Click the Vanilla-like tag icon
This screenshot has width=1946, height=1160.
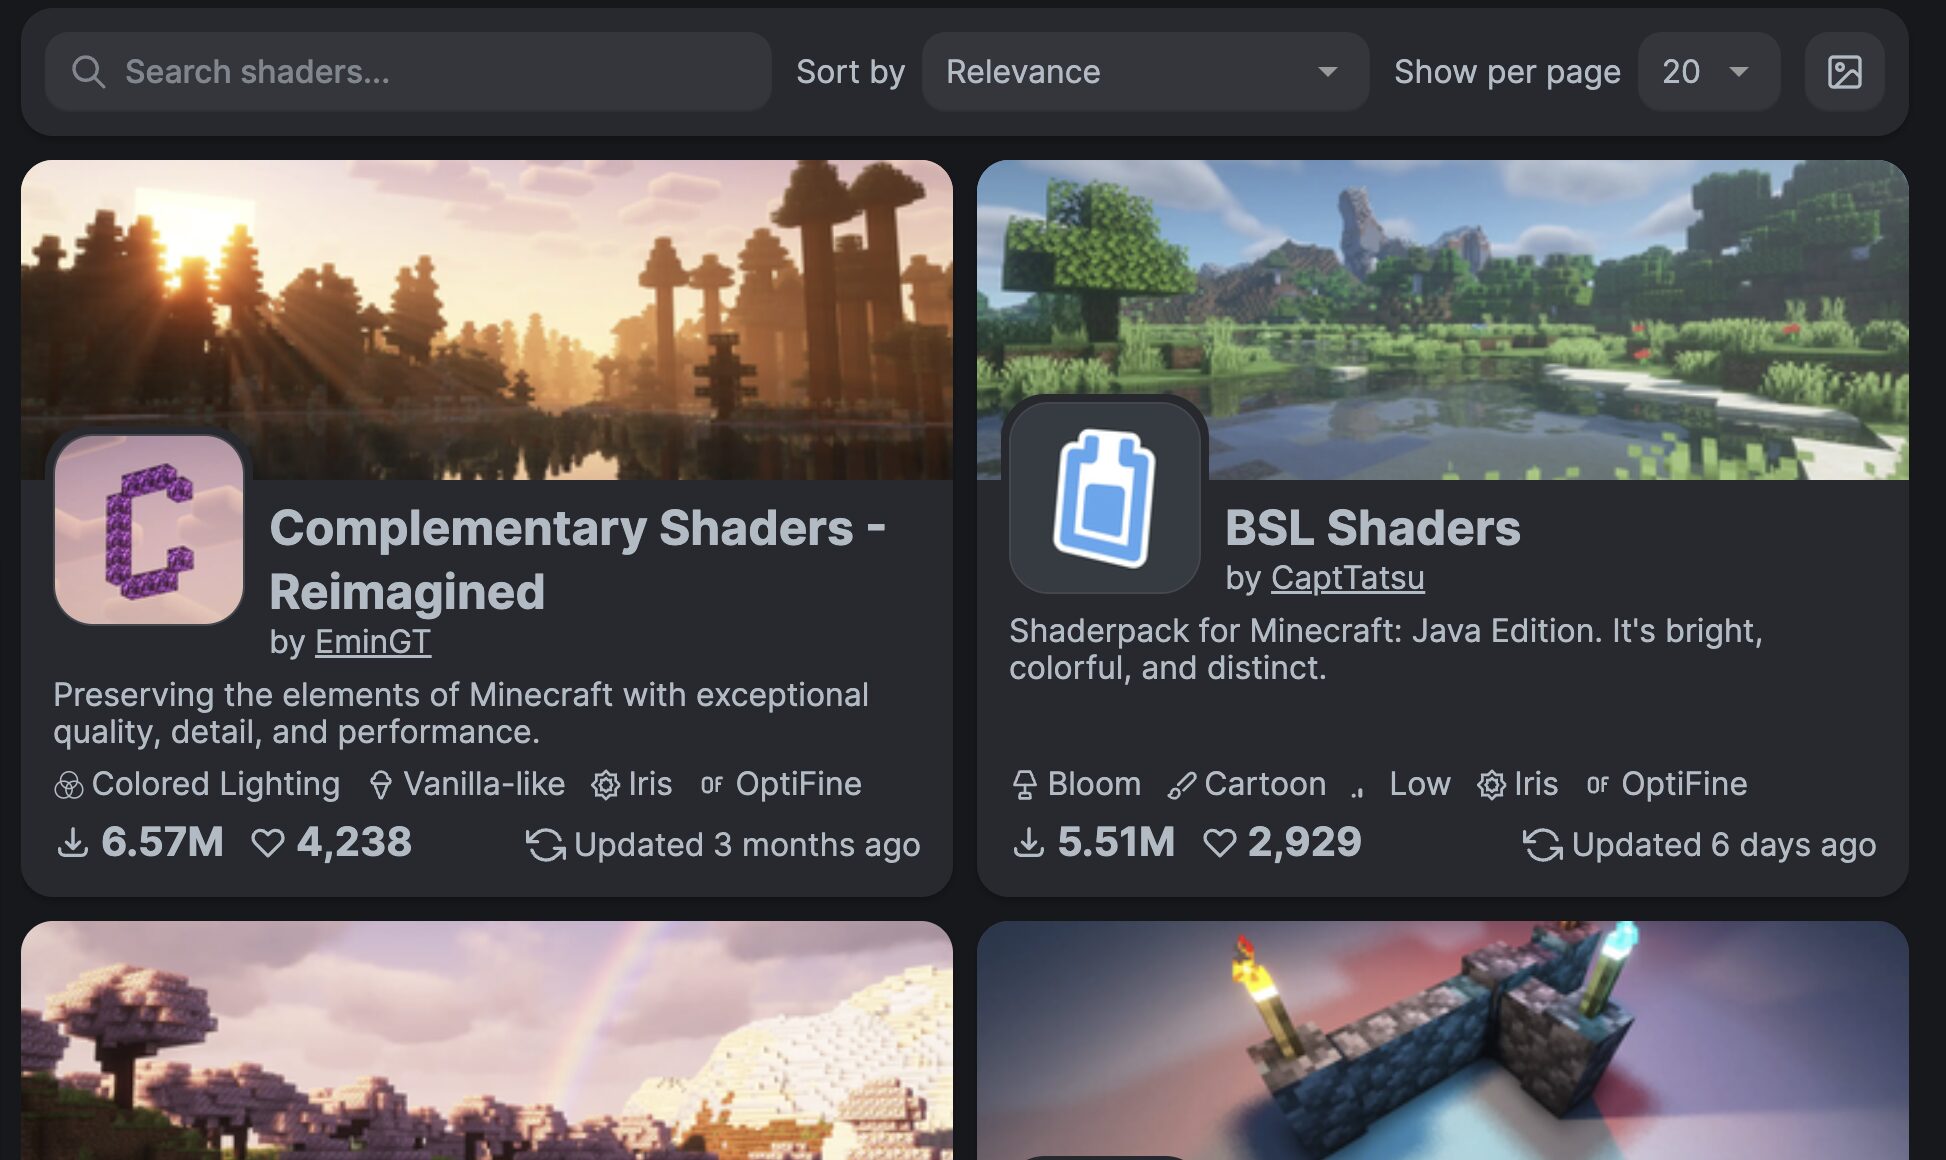(381, 786)
